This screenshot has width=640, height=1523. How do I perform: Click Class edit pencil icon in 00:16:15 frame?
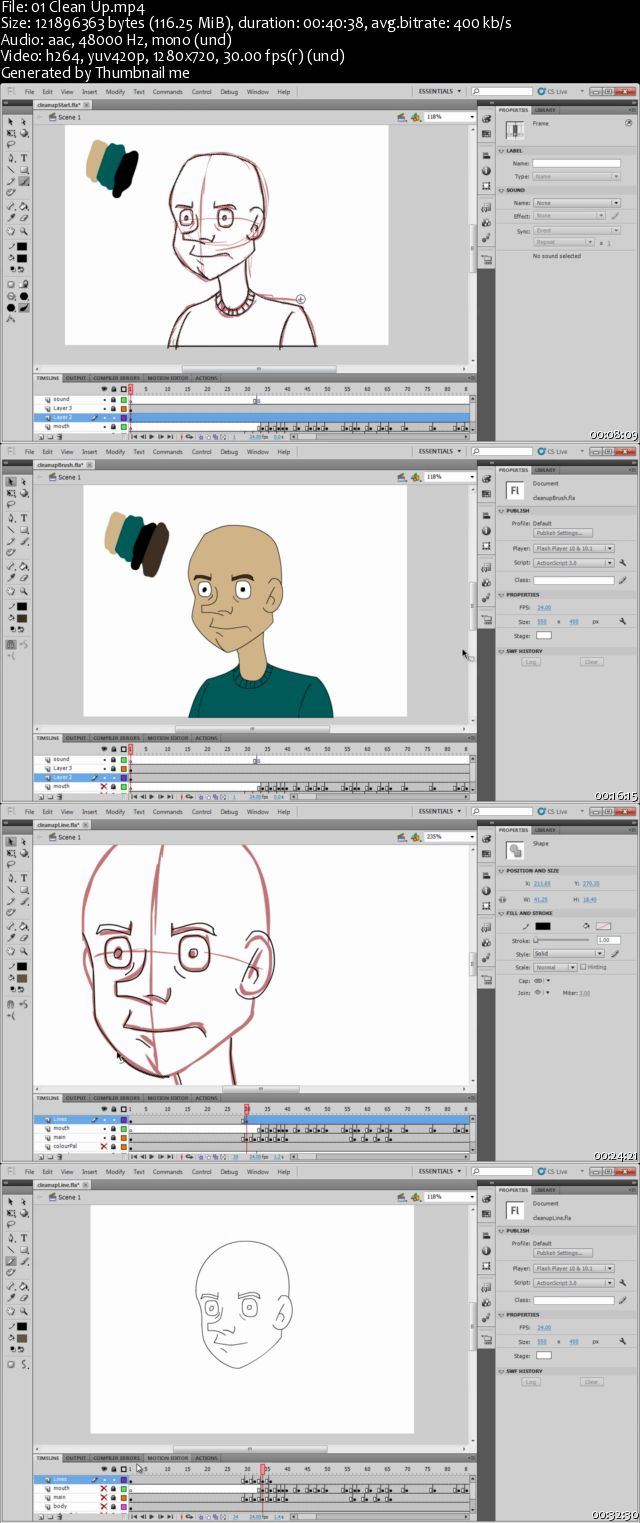point(623,580)
